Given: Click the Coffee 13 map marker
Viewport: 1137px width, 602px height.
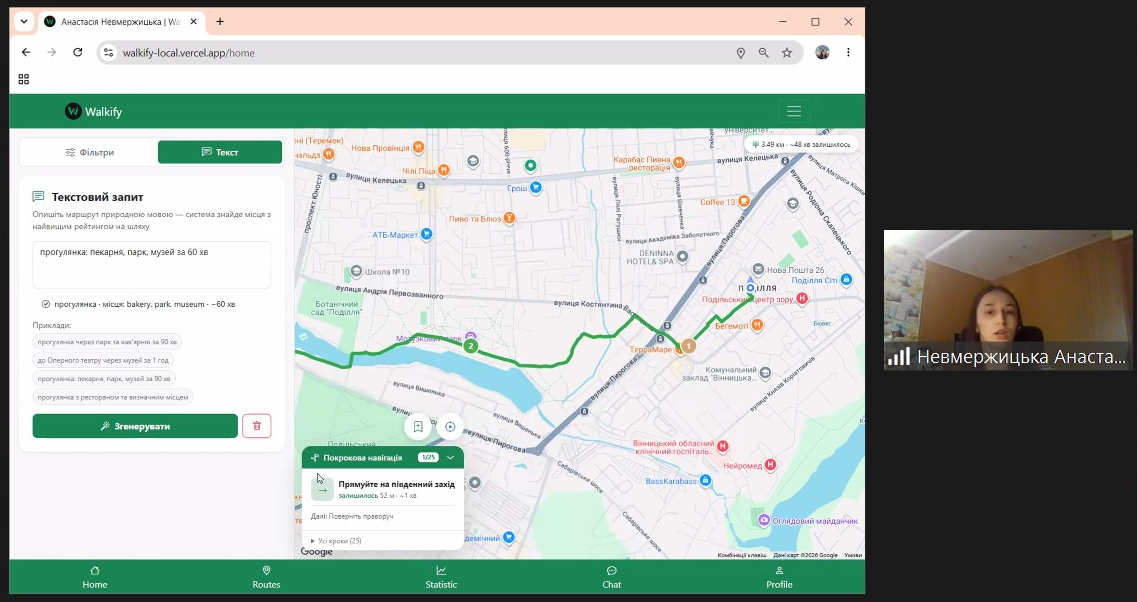Looking at the screenshot, I should [x=744, y=202].
